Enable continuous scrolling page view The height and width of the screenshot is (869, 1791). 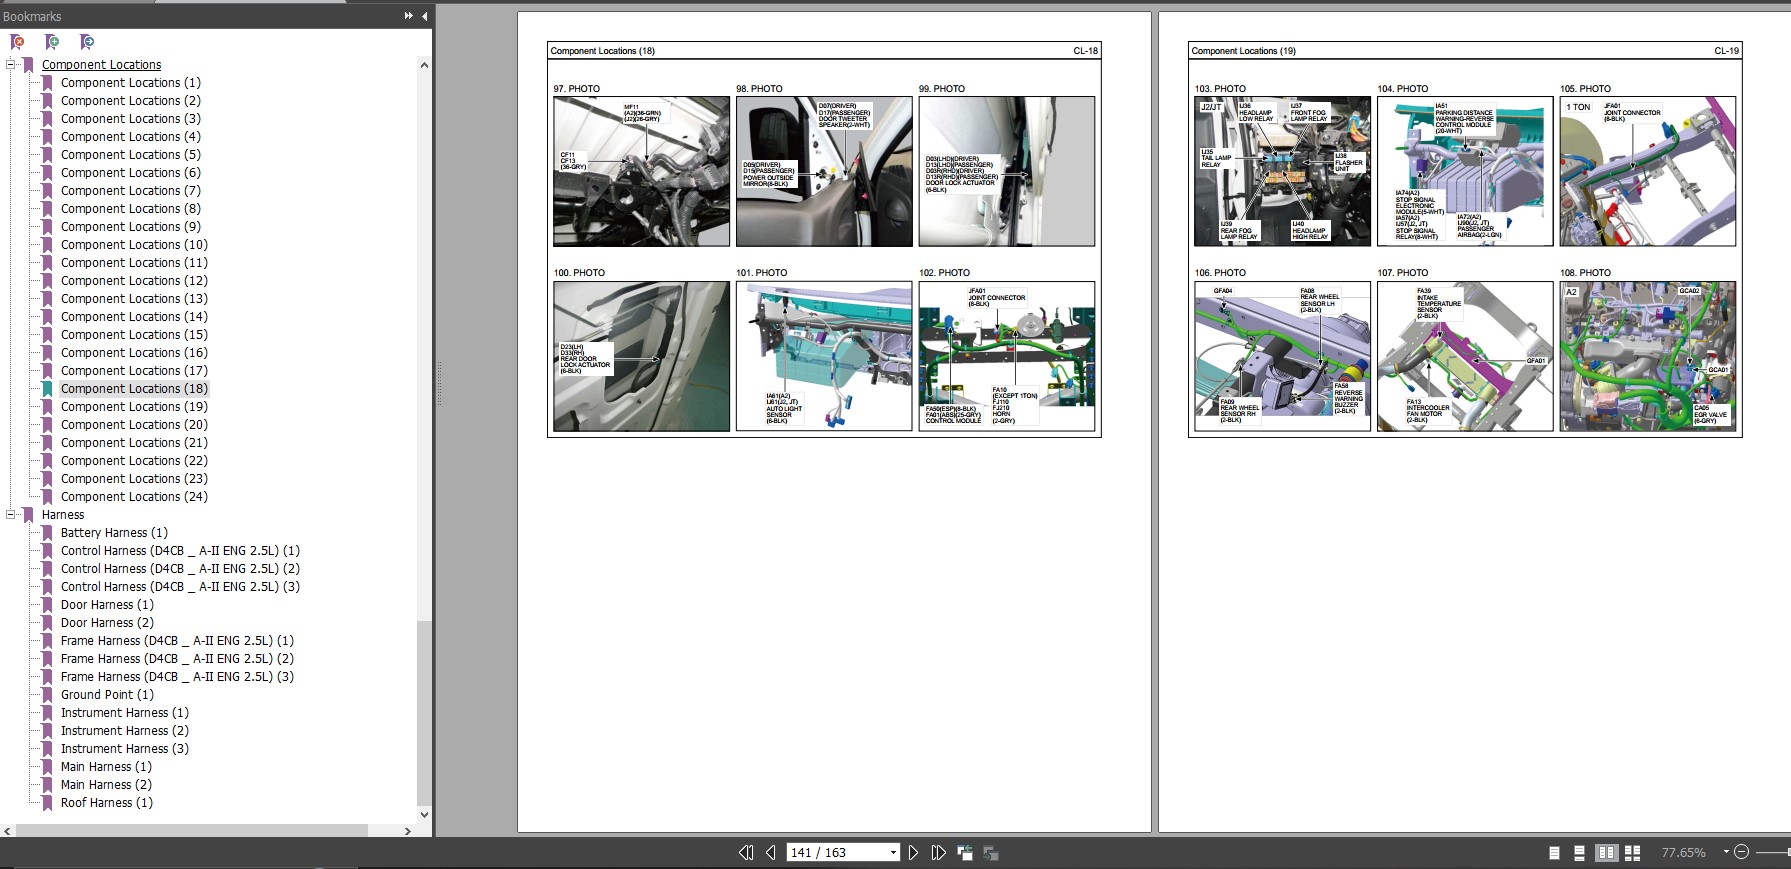[1579, 853]
